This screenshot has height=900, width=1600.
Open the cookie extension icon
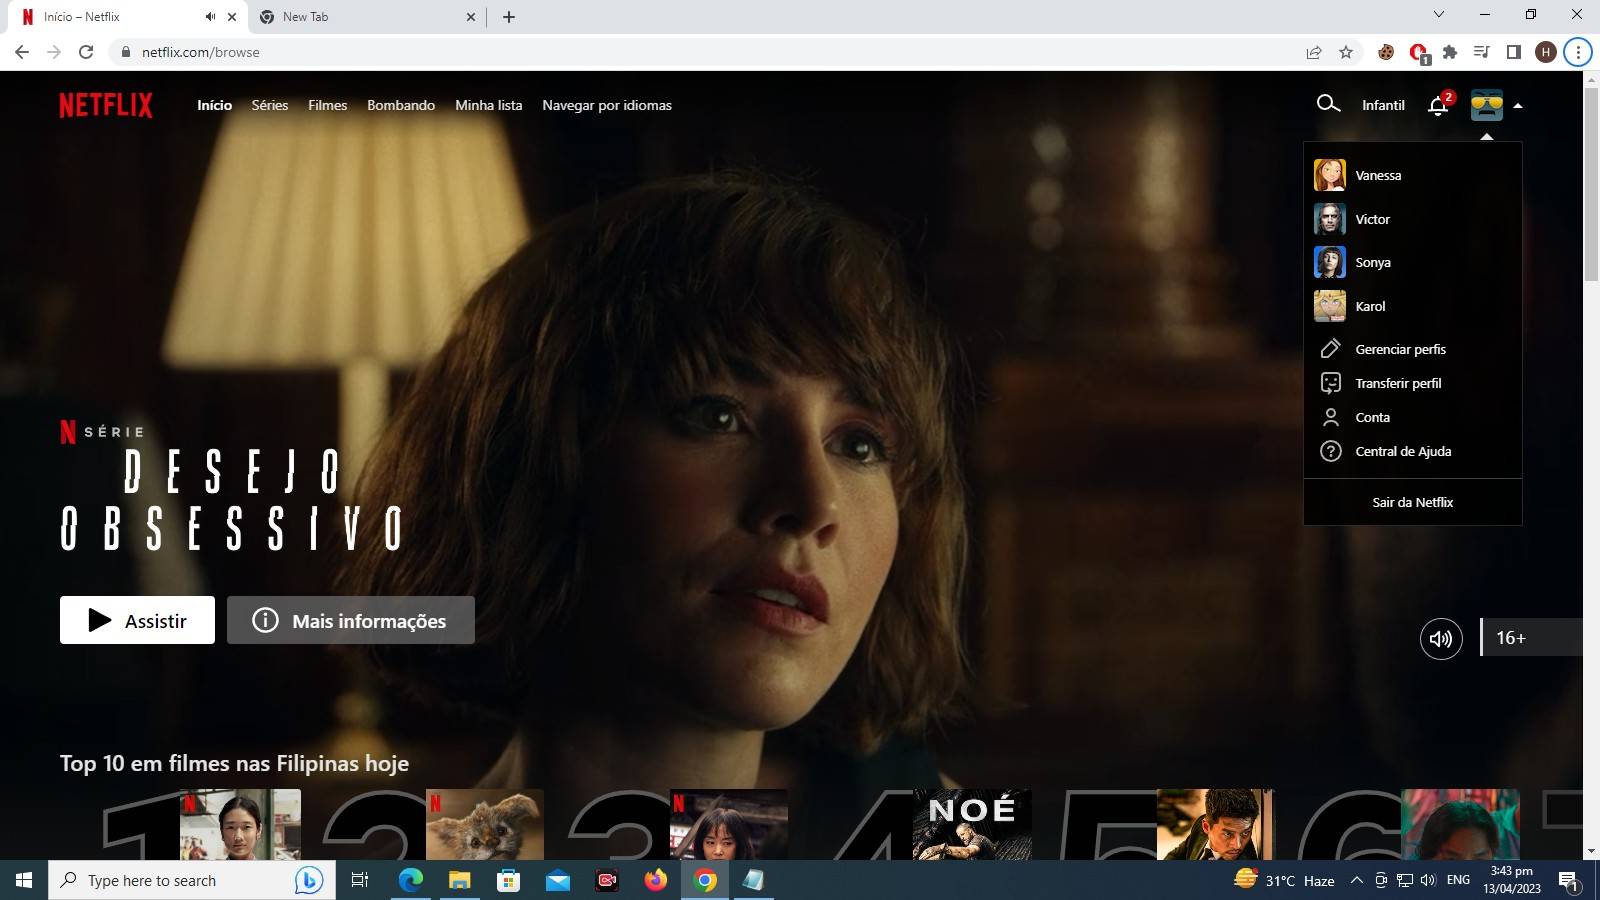[x=1386, y=52]
